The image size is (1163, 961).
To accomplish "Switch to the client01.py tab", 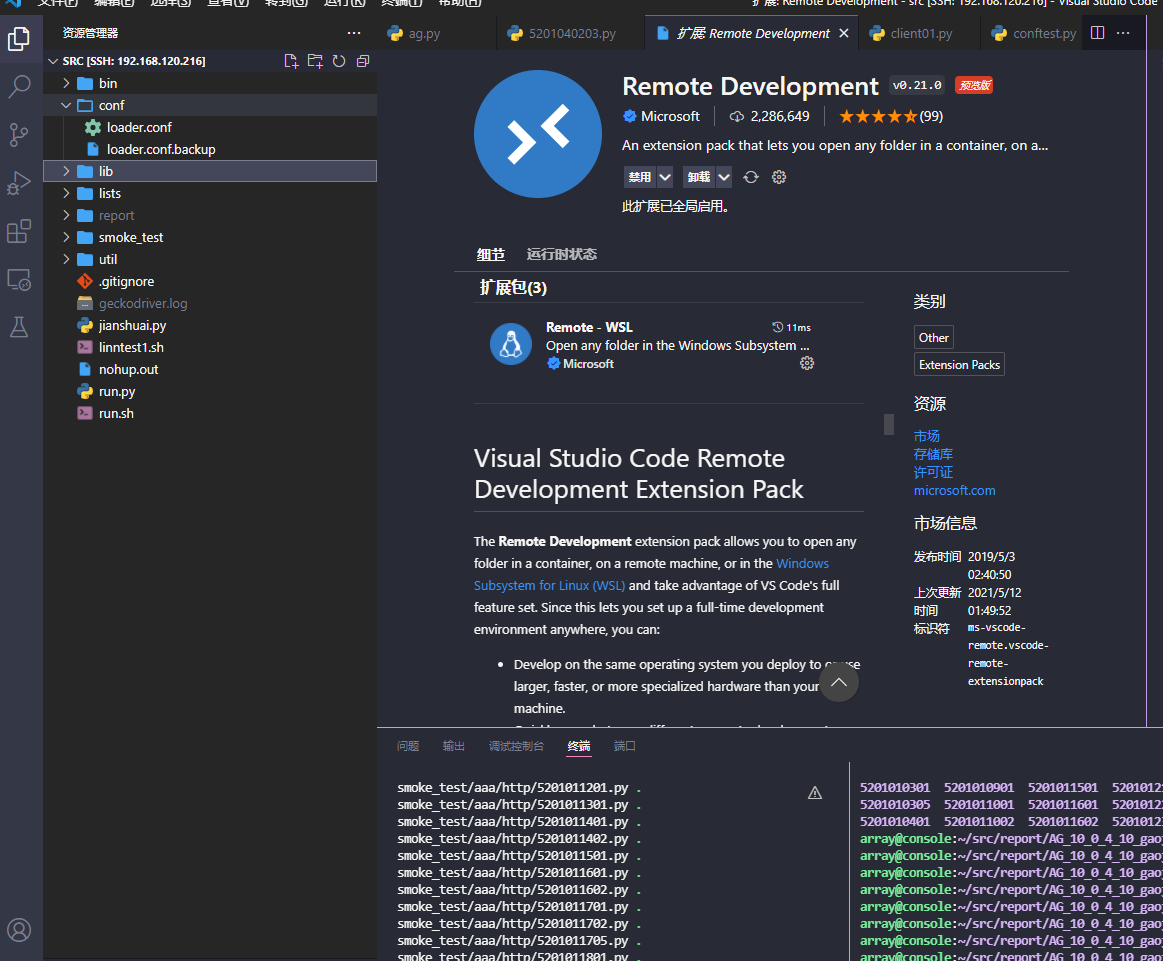I will point(921,33).
